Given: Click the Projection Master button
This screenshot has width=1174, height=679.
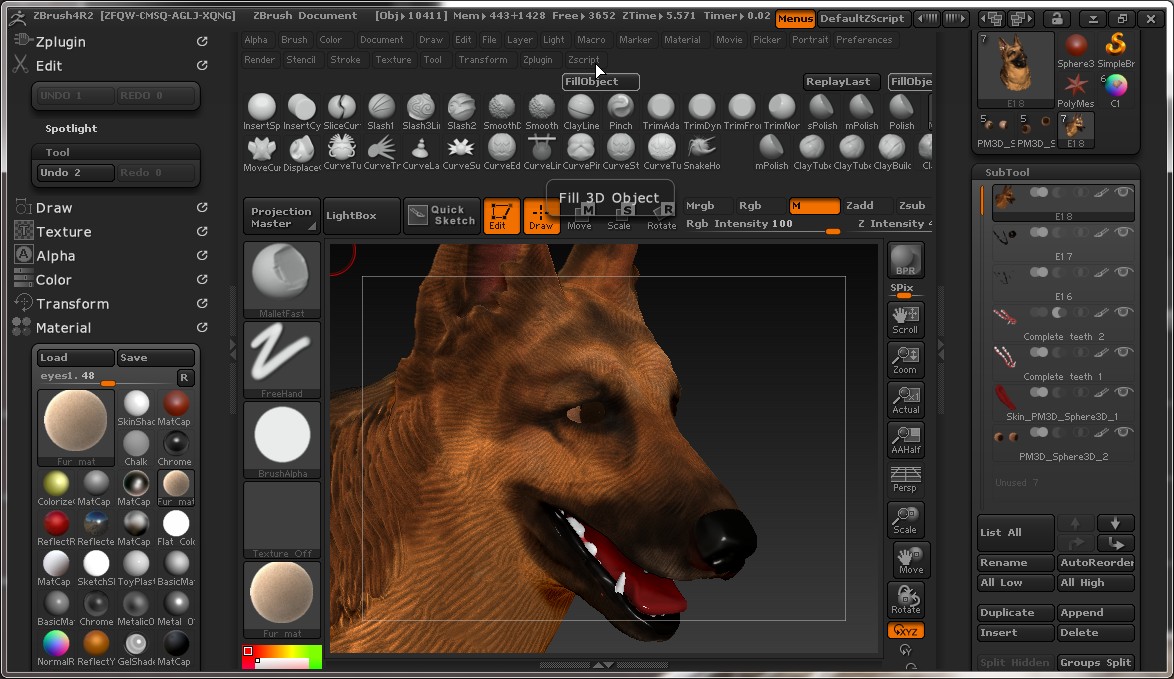Looking at the screenshot, I should [282, 216].
